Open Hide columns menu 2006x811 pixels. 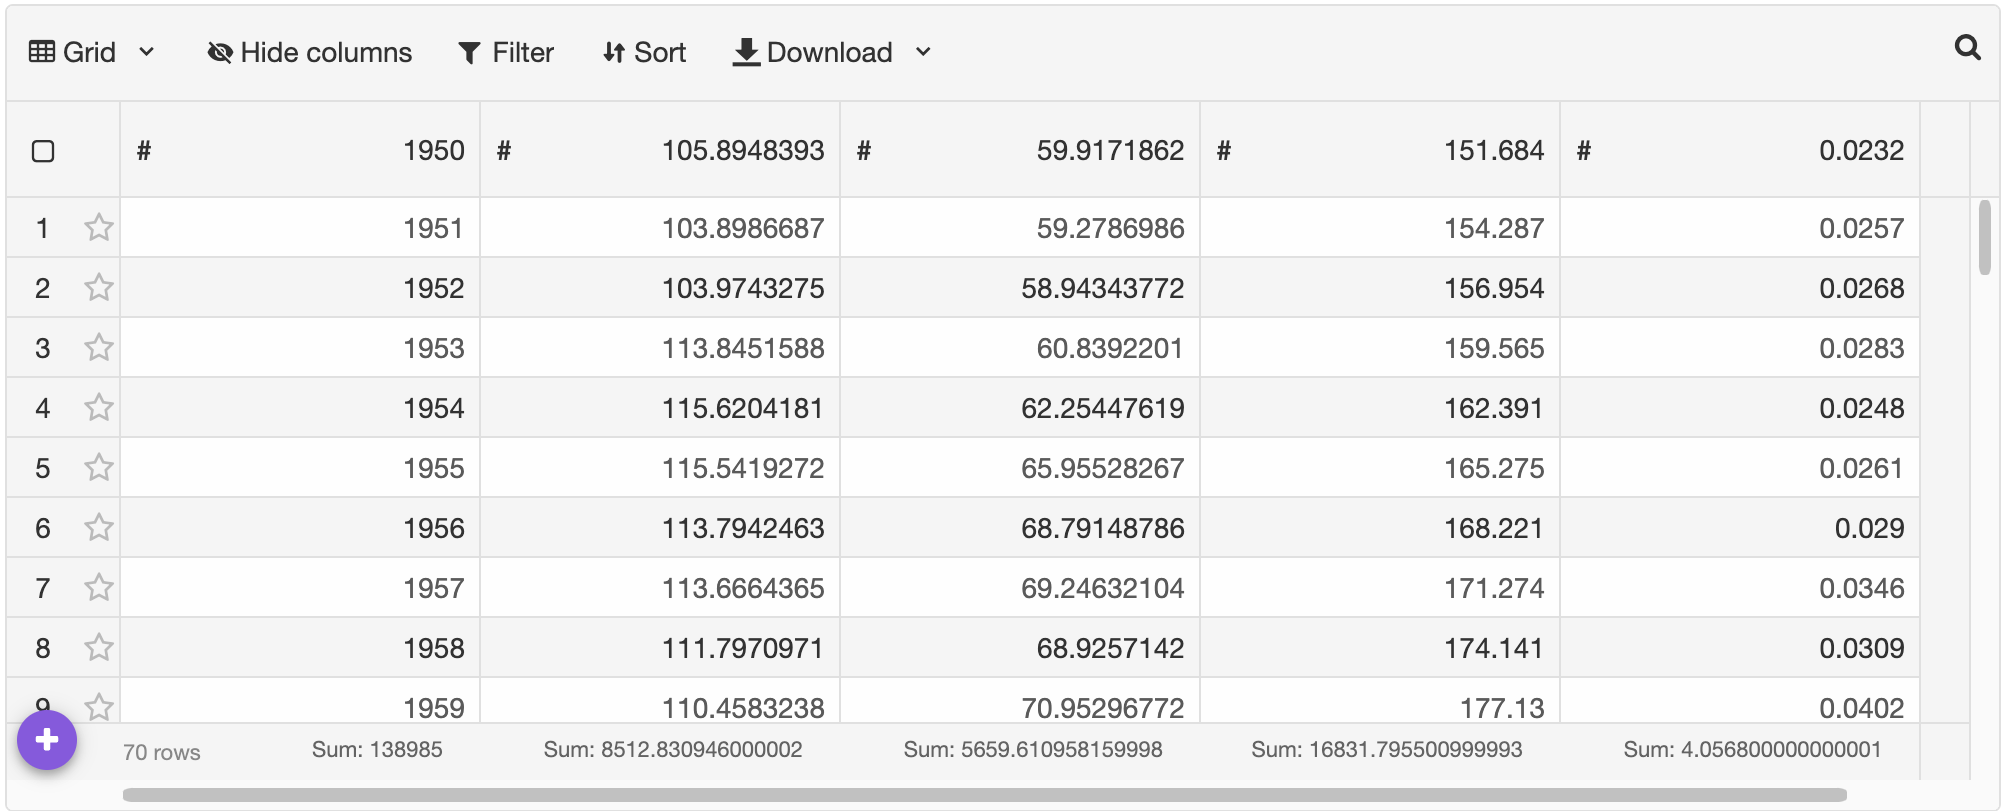309,52
